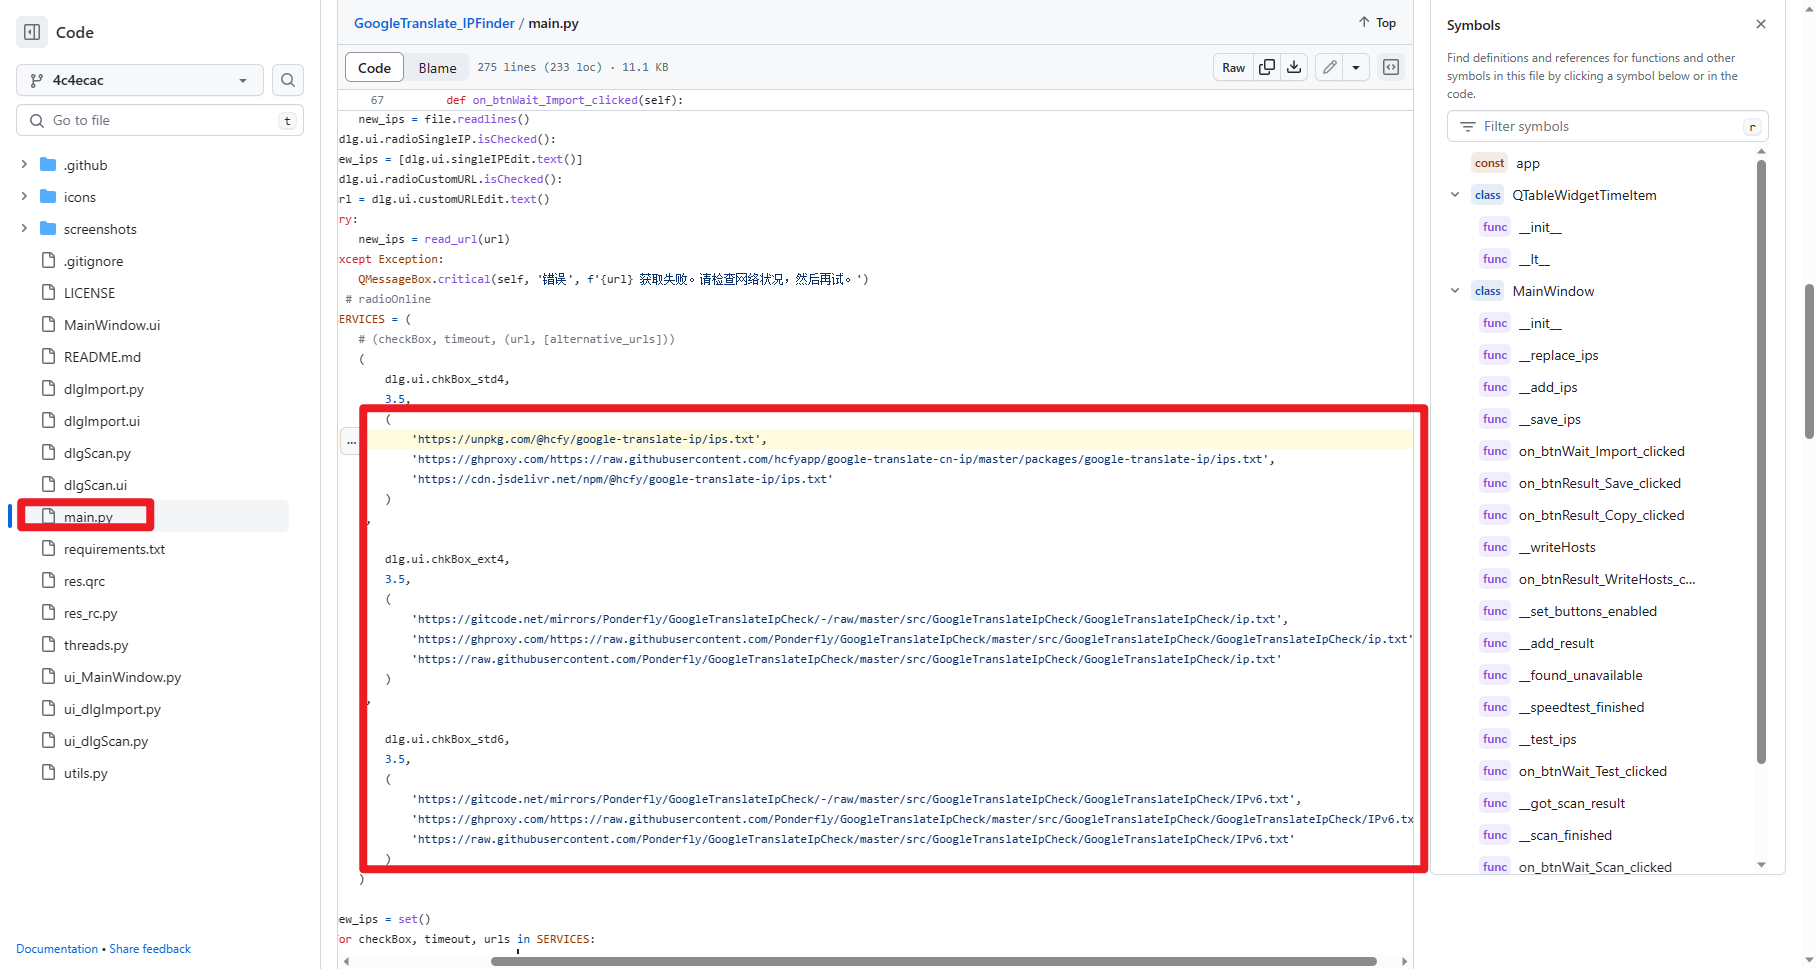This screenshot has width=1817, height=969.
Task: Open README.md in file tree
Action: 102,357
